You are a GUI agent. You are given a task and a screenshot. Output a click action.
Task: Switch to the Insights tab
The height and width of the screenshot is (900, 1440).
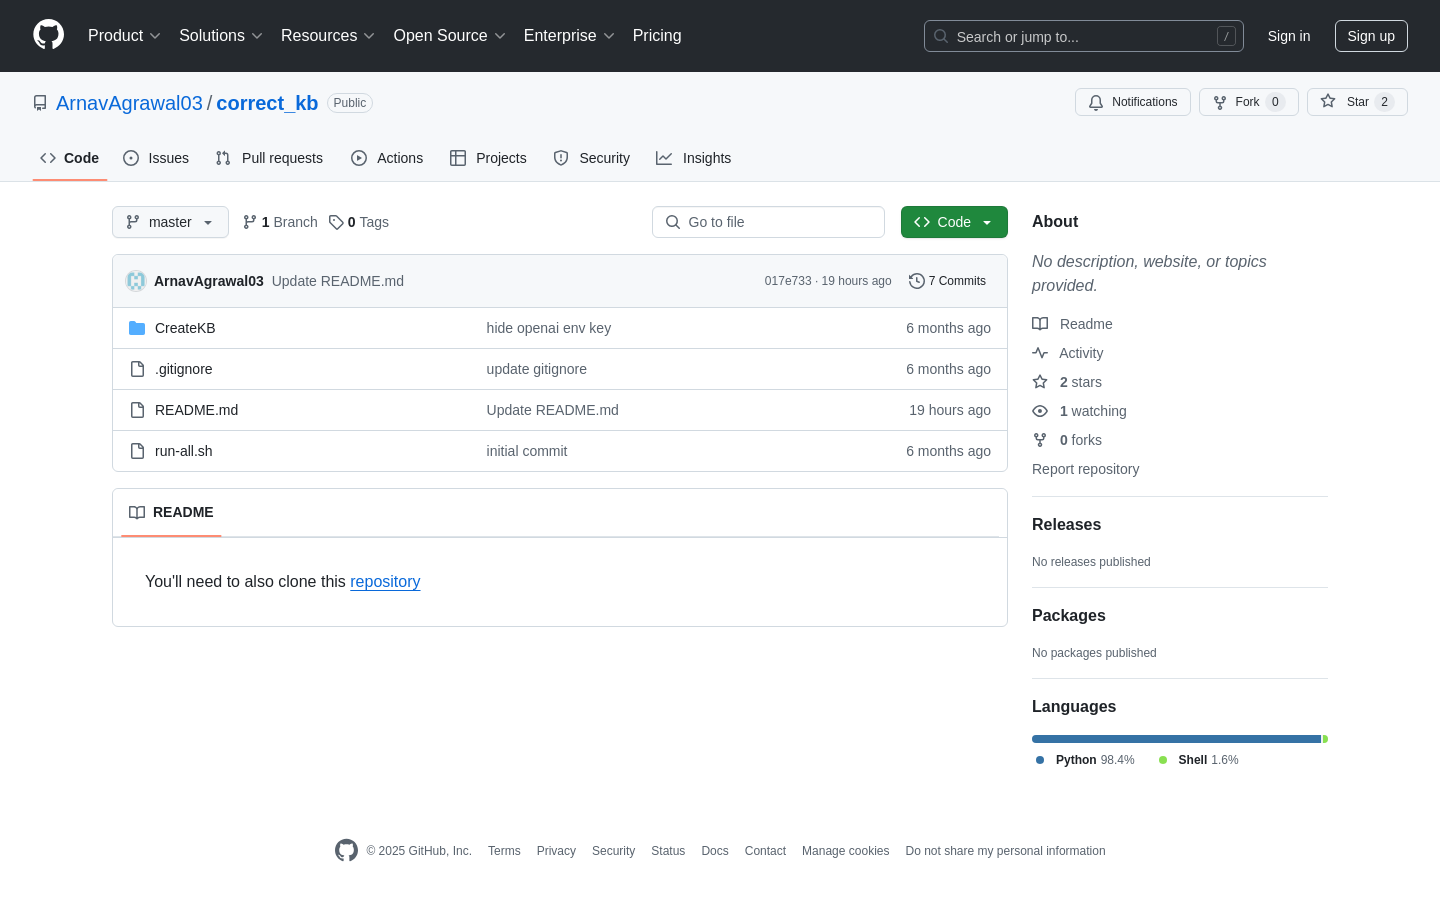click(694, 158)
